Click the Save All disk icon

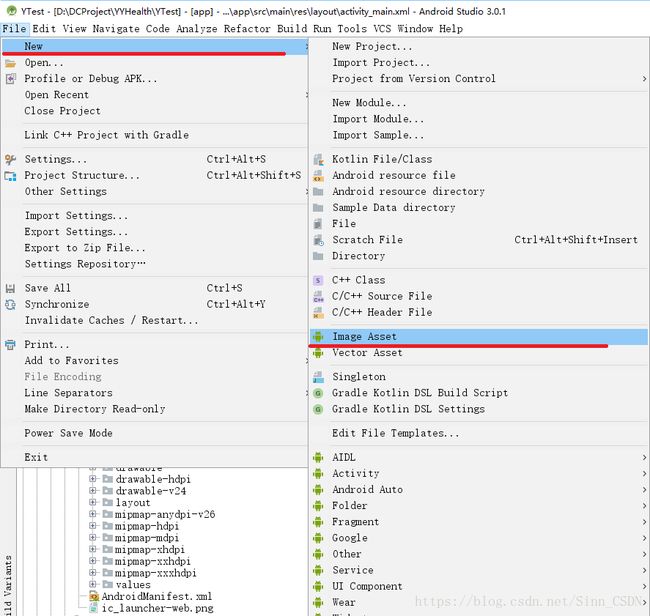pyautogui.click(x=10, y=289)
